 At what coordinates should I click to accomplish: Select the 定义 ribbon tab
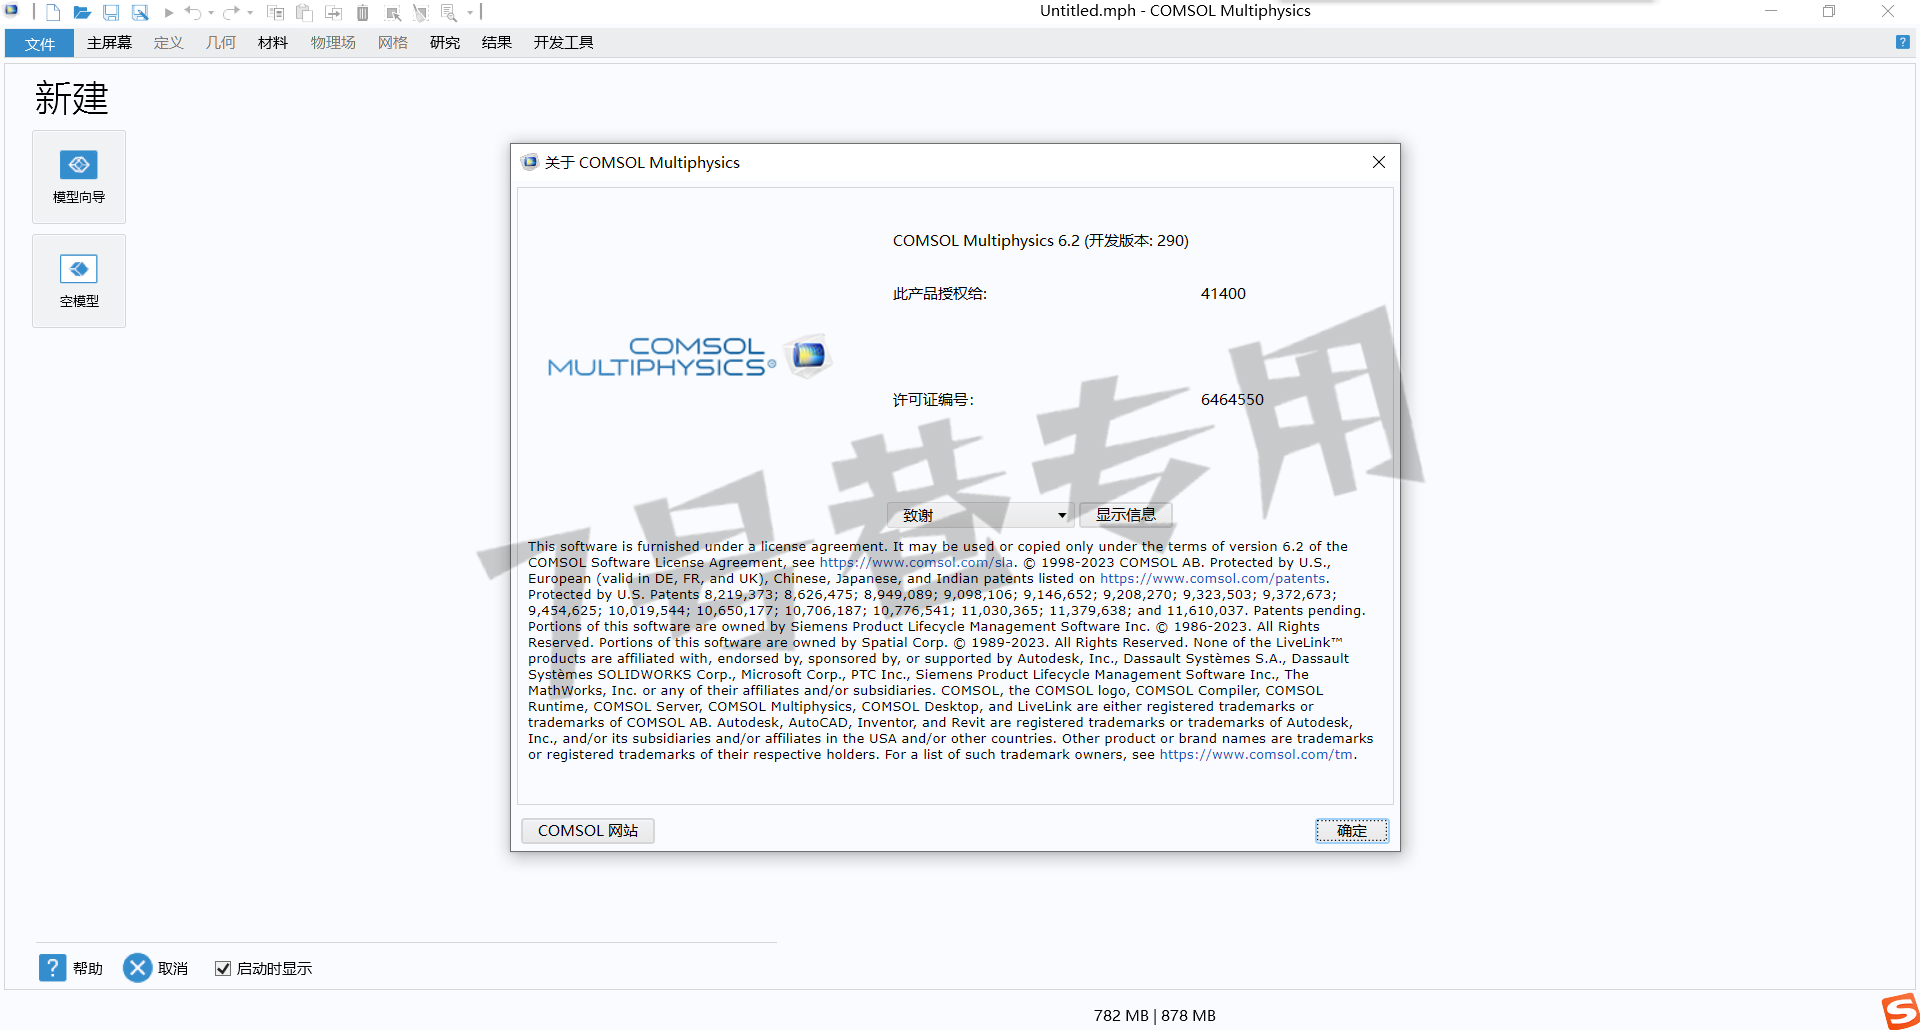coord(169,43)
